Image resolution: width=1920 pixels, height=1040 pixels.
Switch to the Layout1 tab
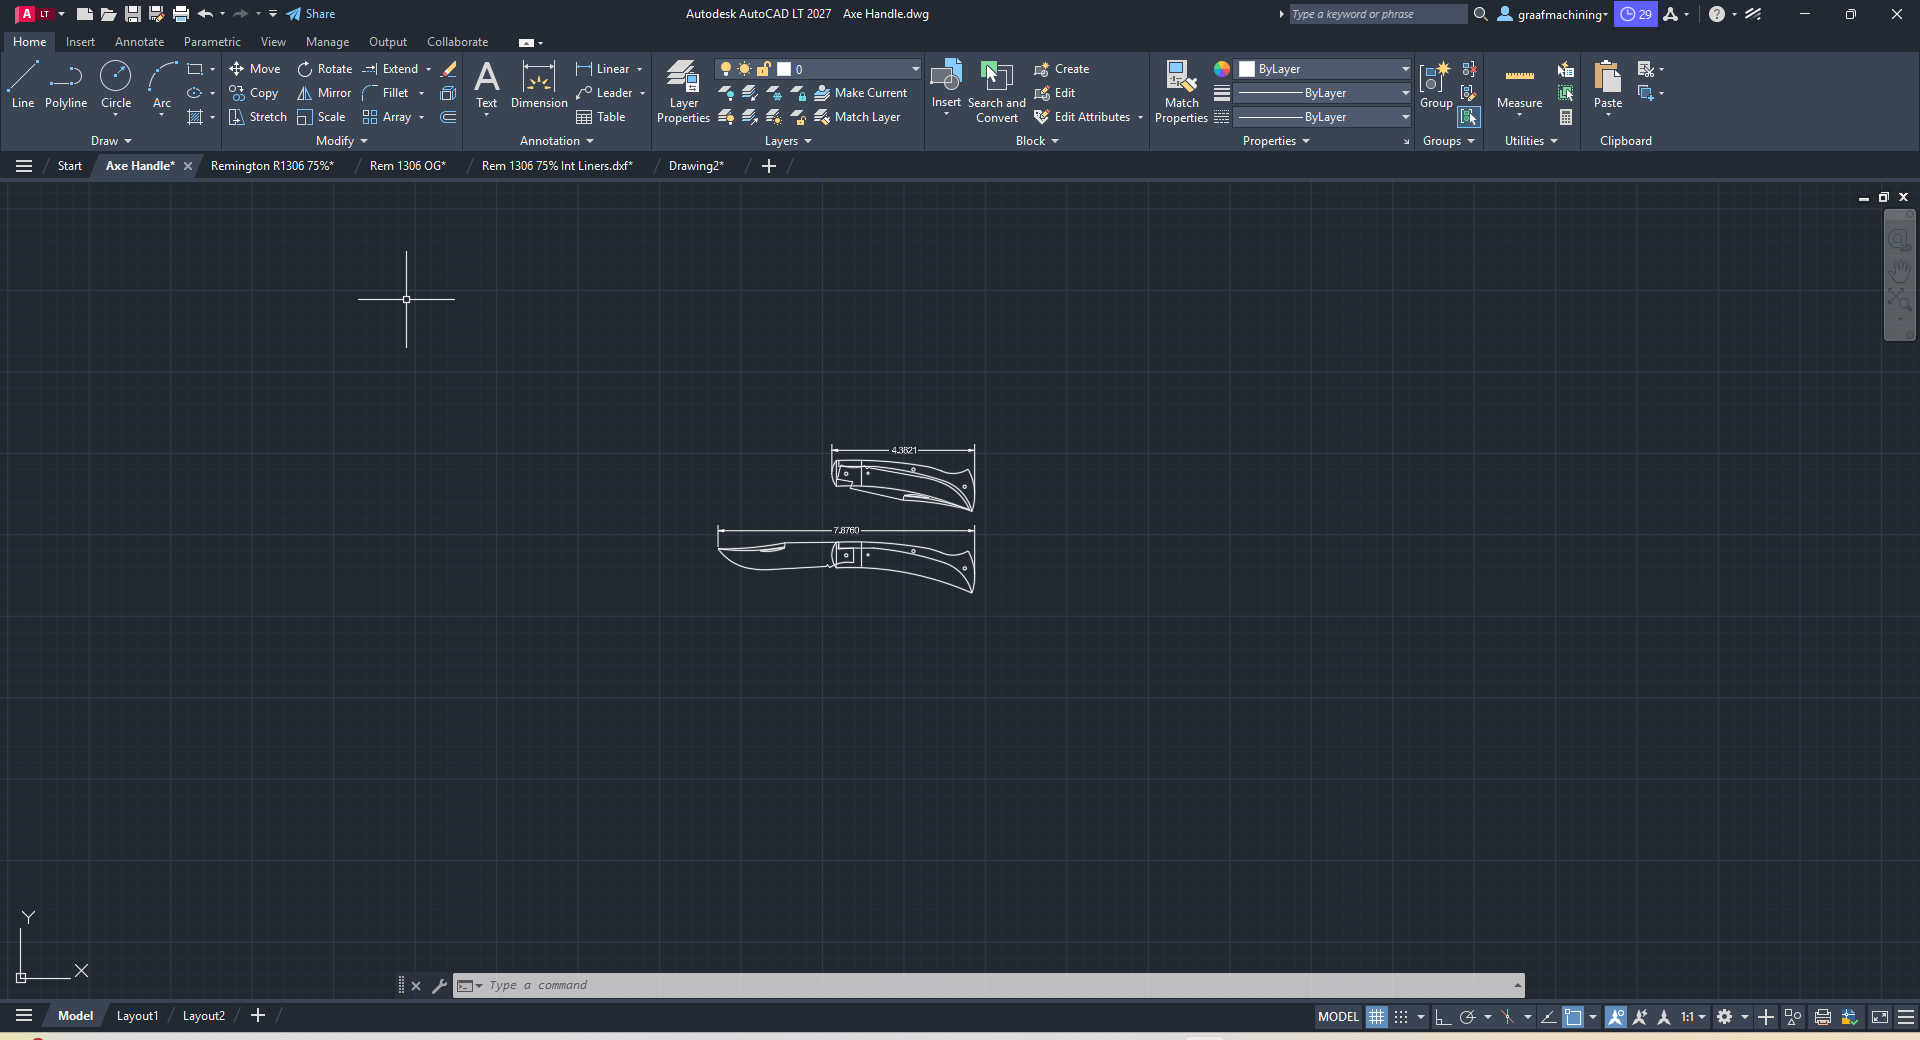(x=137, y=1016)
